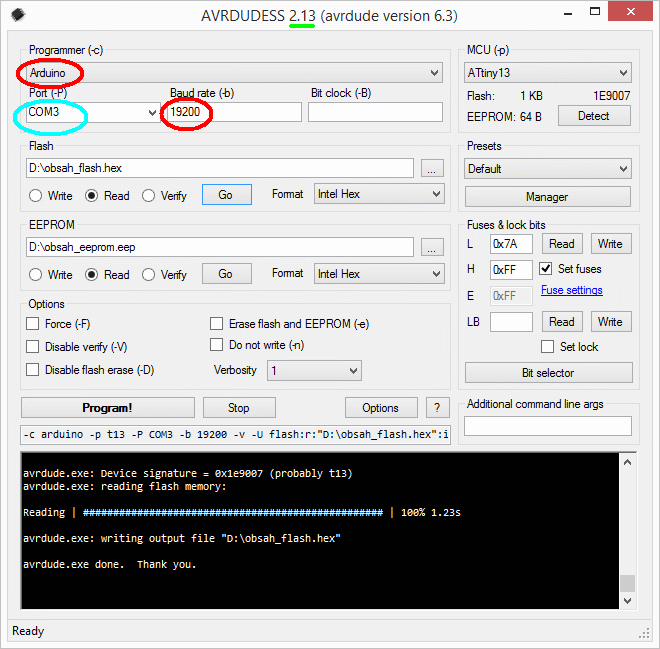This screenshot has width=660, height=649.
Task: Close the AVRDUDESS window
Action: tap(631, 11)
